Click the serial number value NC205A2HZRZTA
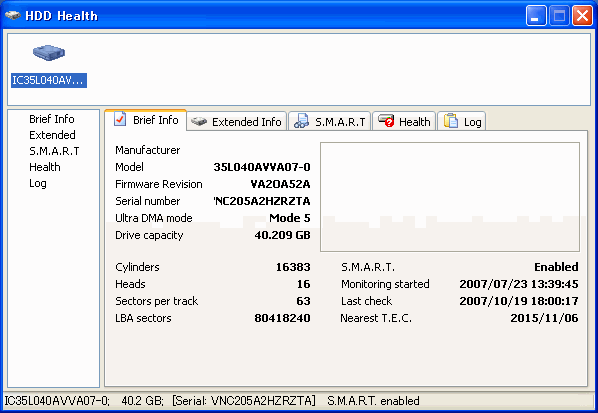The image size is (598, 413). (x=262, y=201)
